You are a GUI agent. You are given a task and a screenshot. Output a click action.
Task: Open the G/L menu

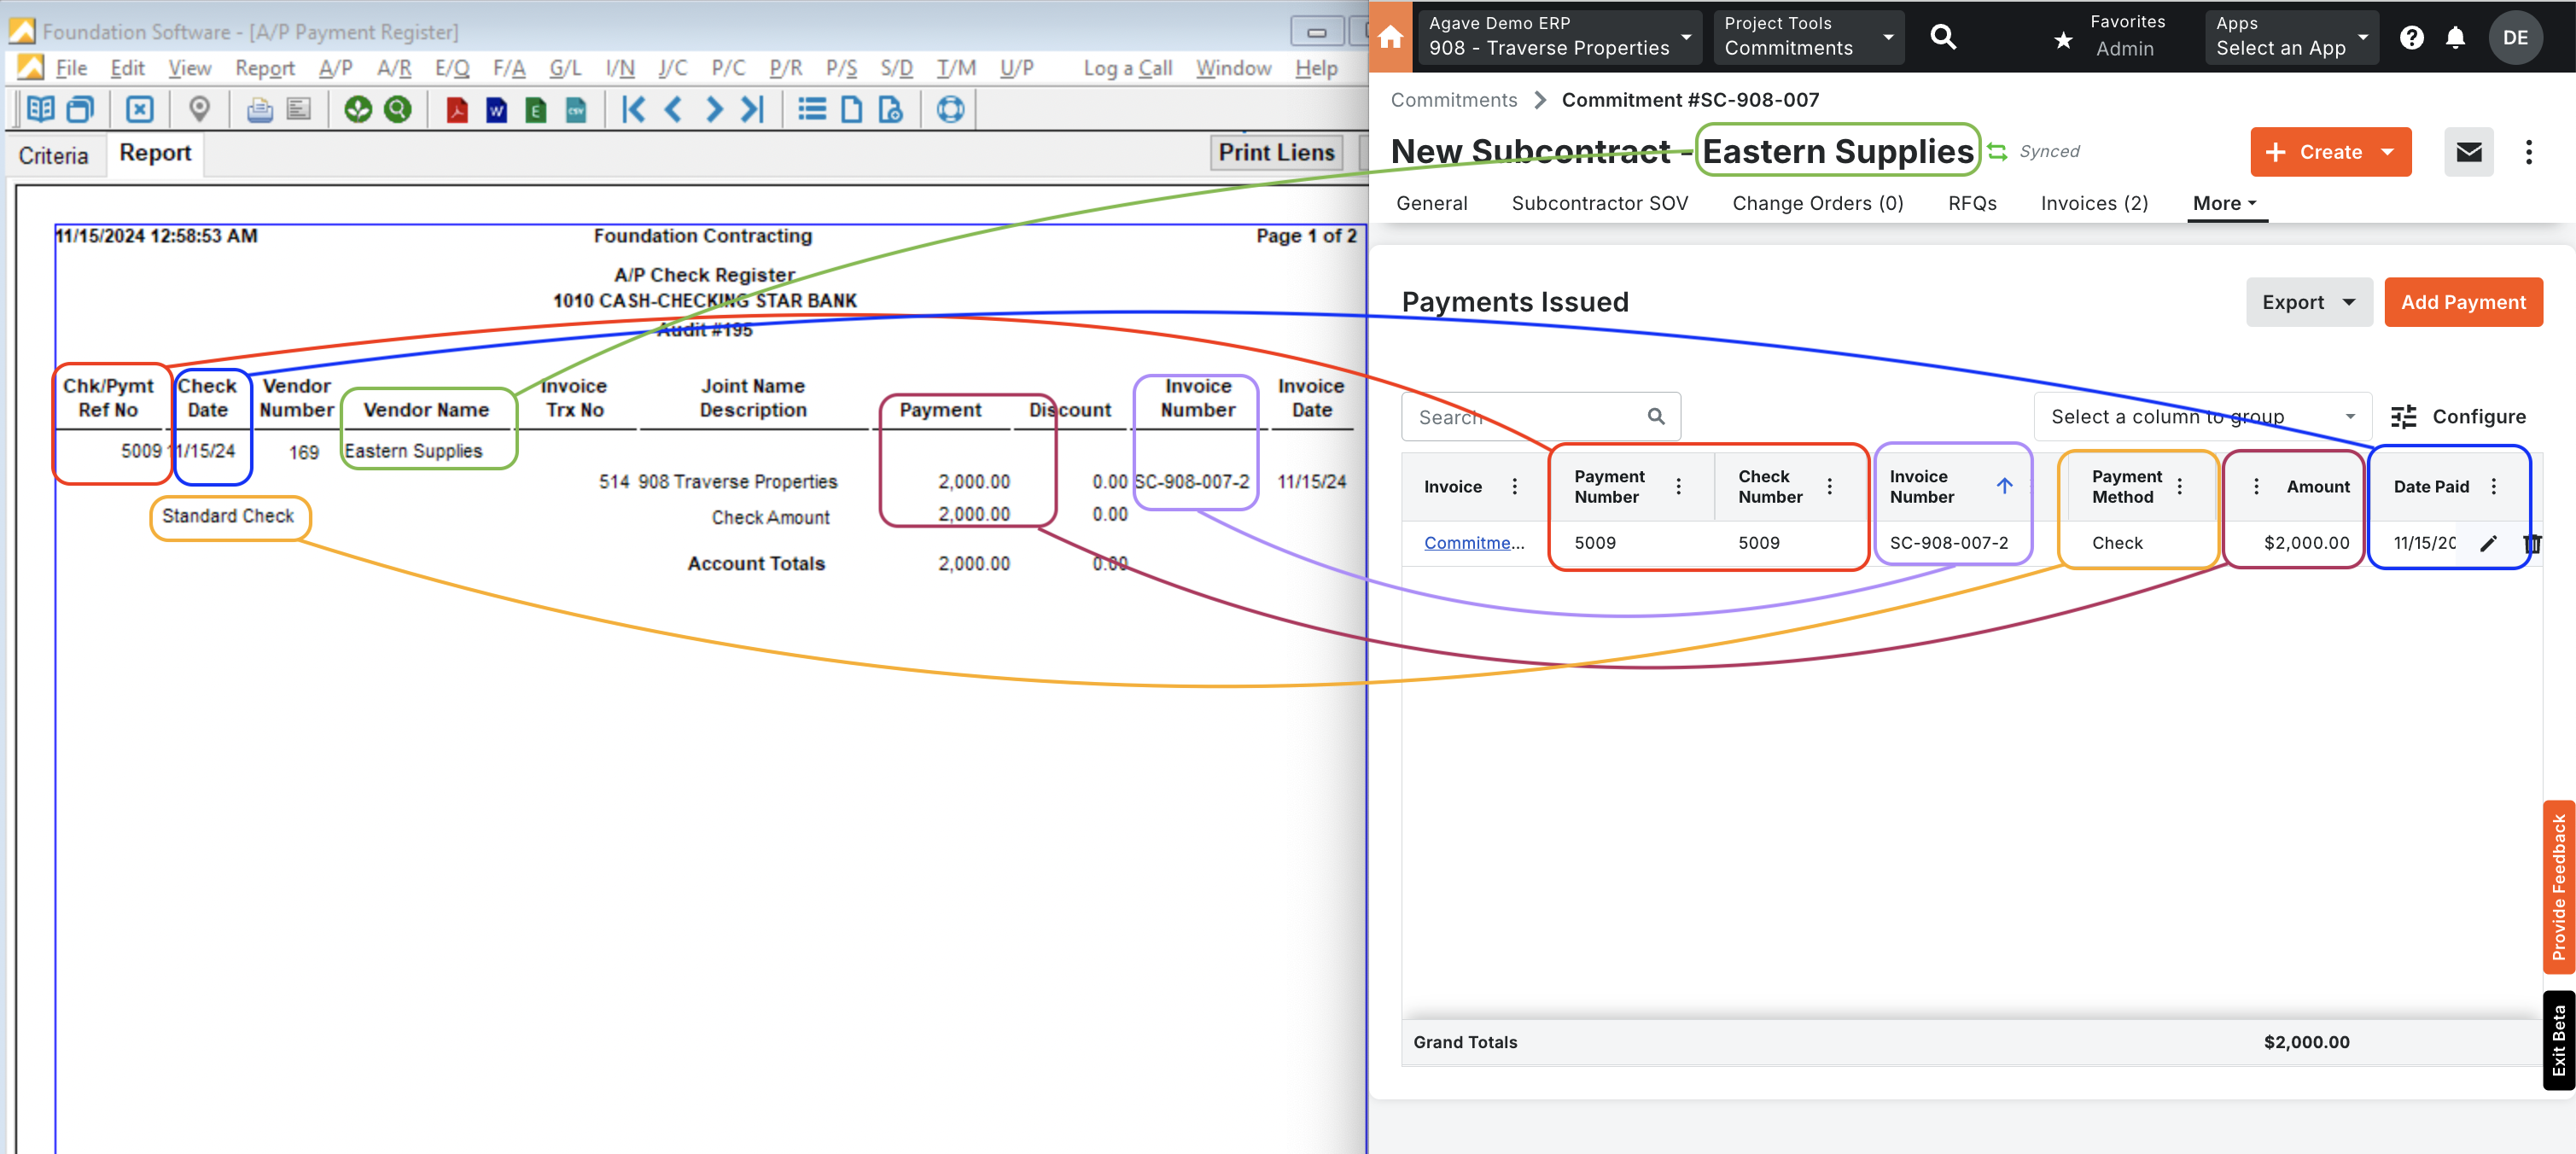click(564, 68)
